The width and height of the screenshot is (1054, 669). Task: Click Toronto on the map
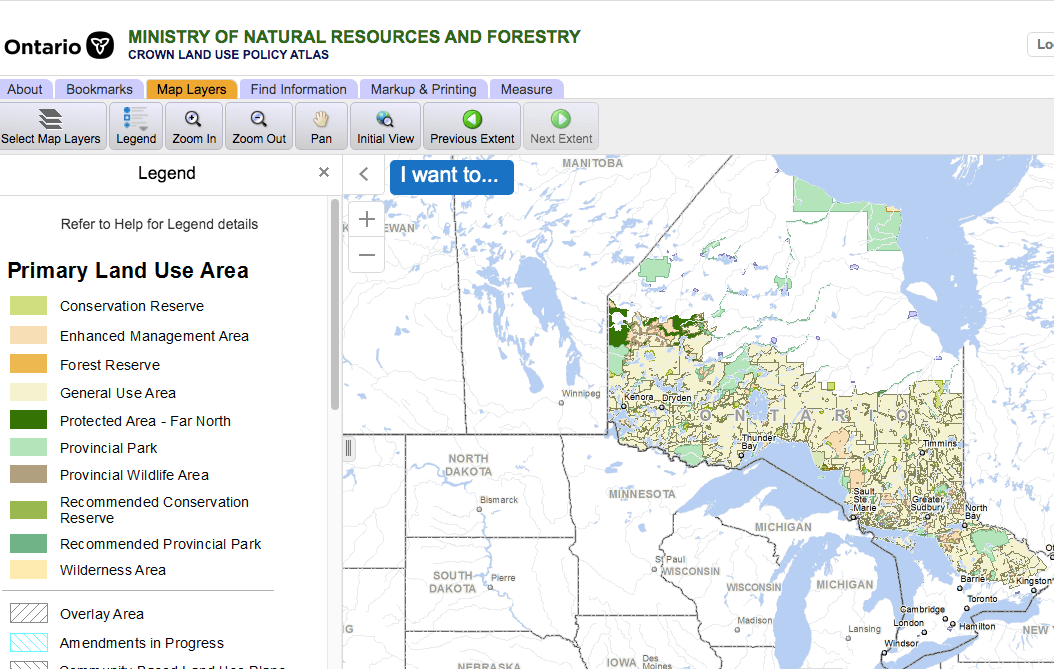(982, 599)
